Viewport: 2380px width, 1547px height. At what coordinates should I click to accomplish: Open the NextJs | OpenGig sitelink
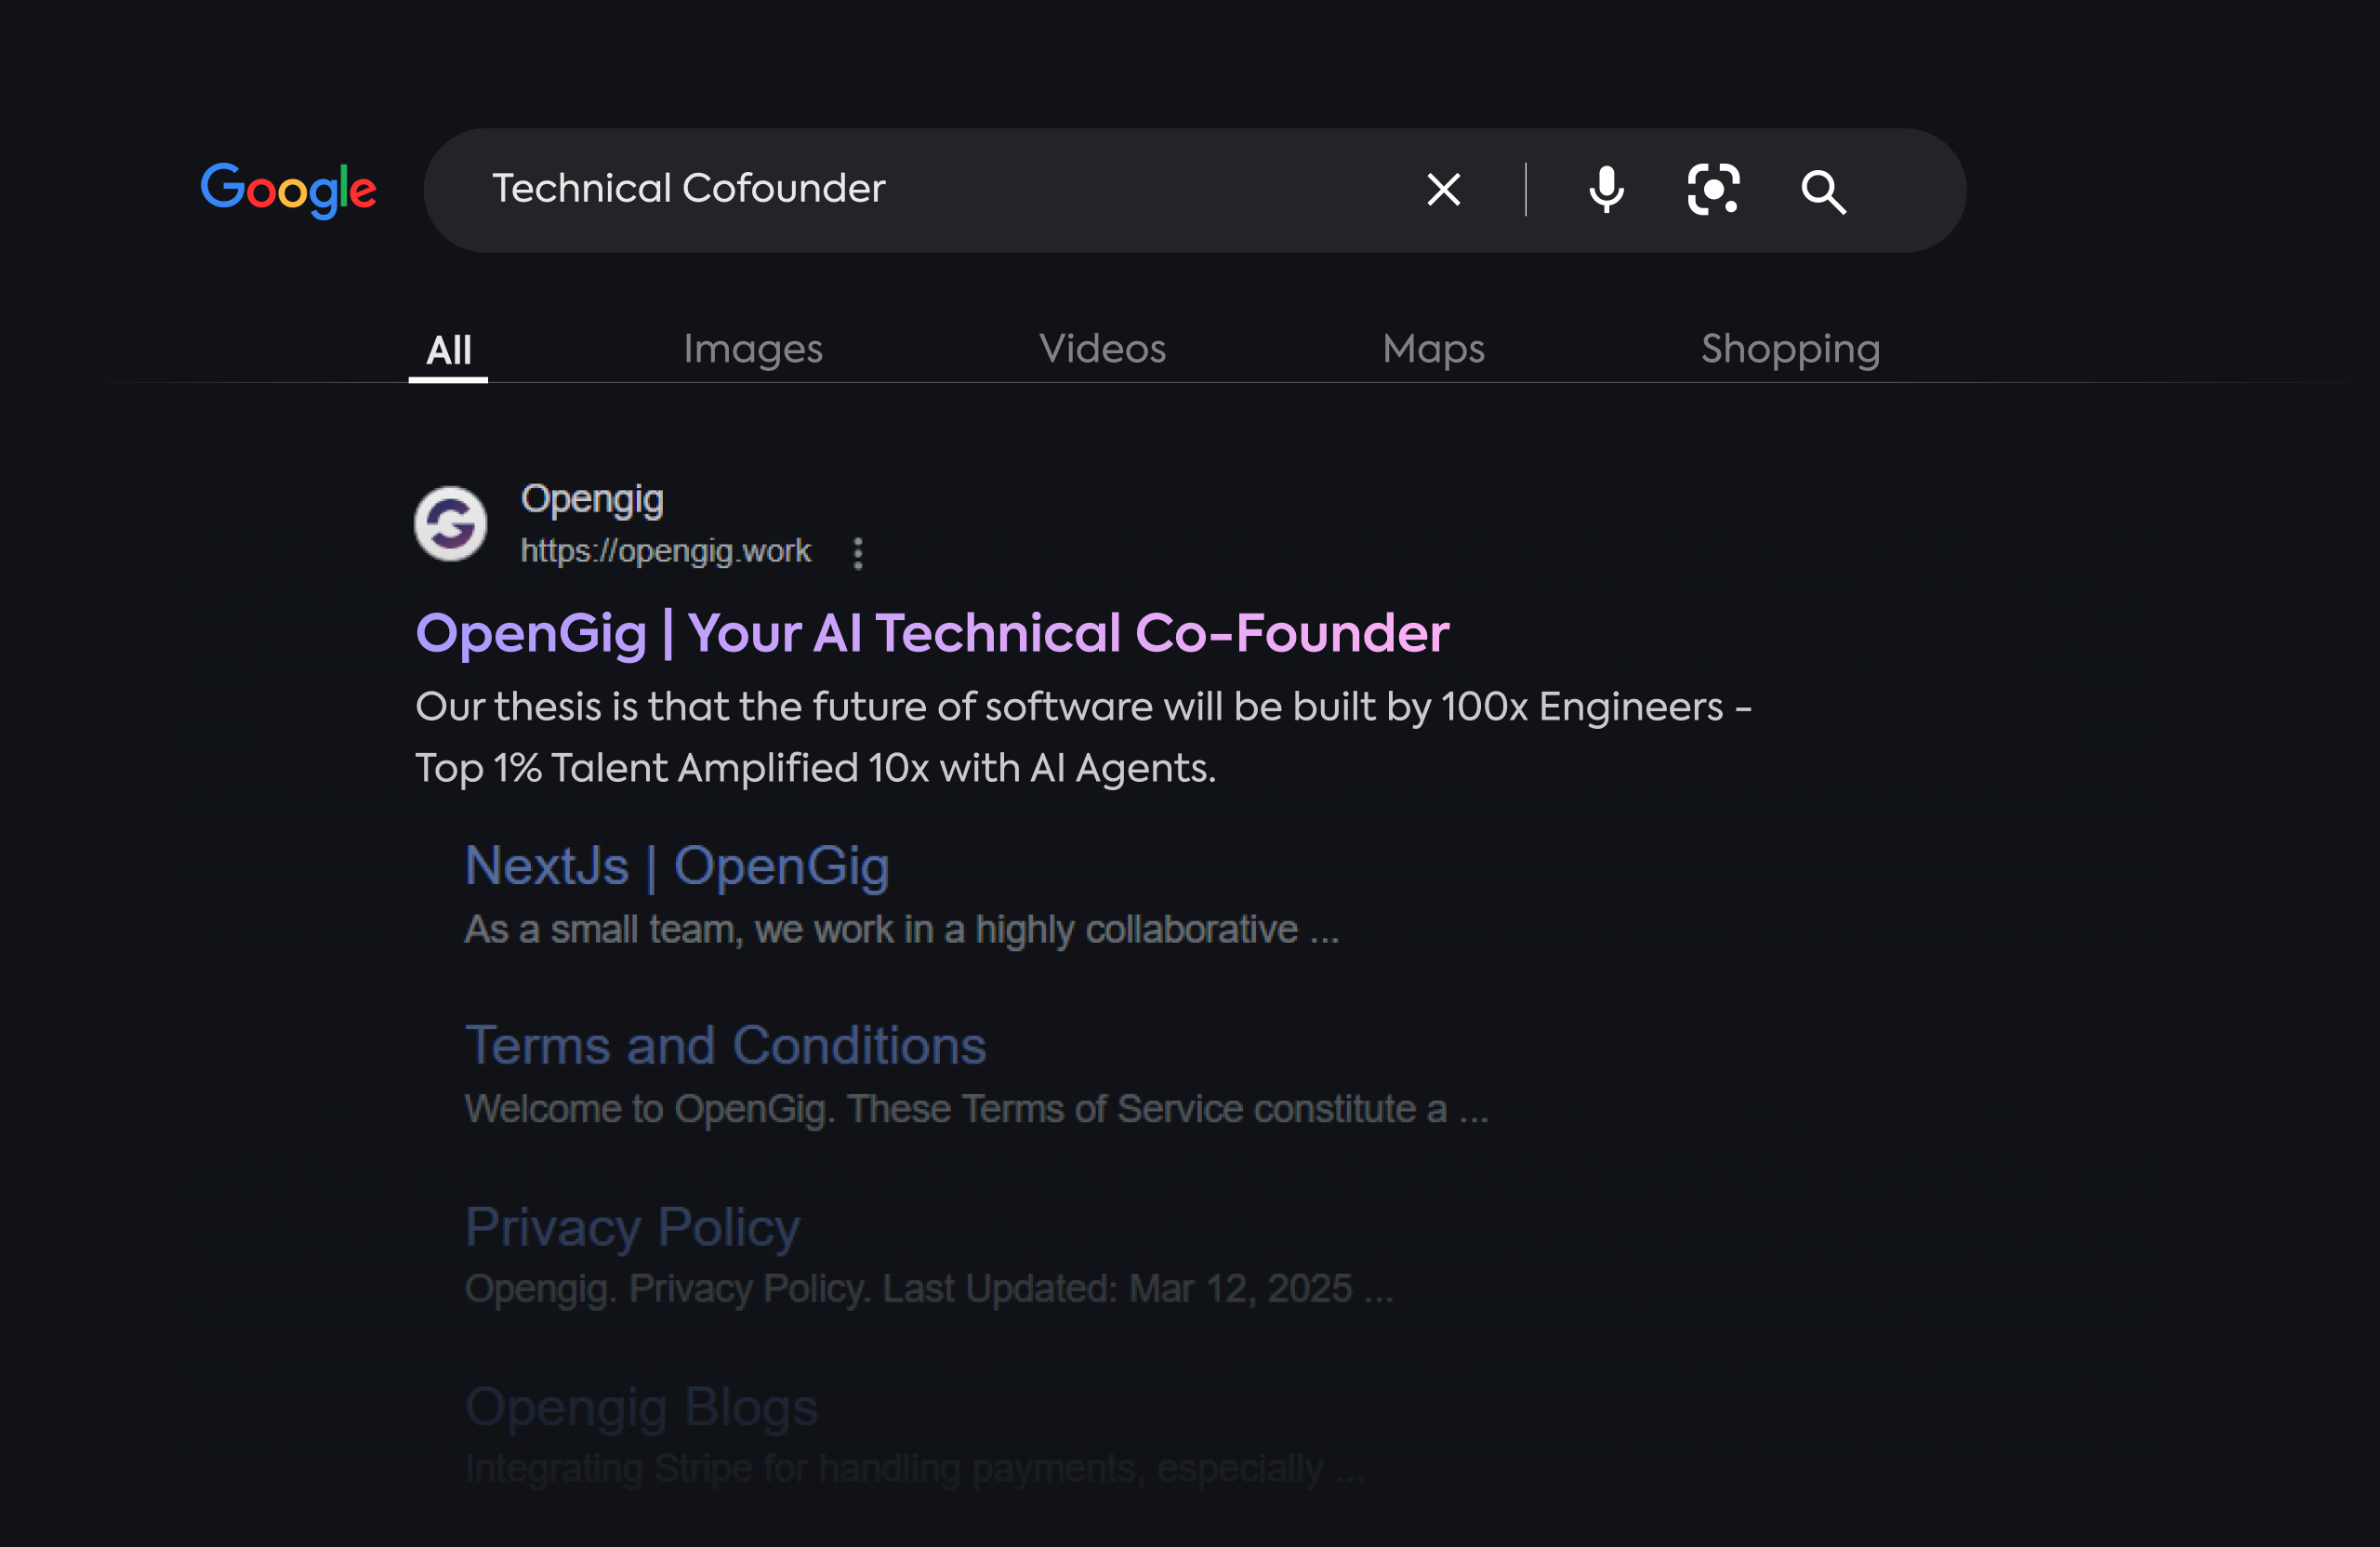tap(677, 866)
